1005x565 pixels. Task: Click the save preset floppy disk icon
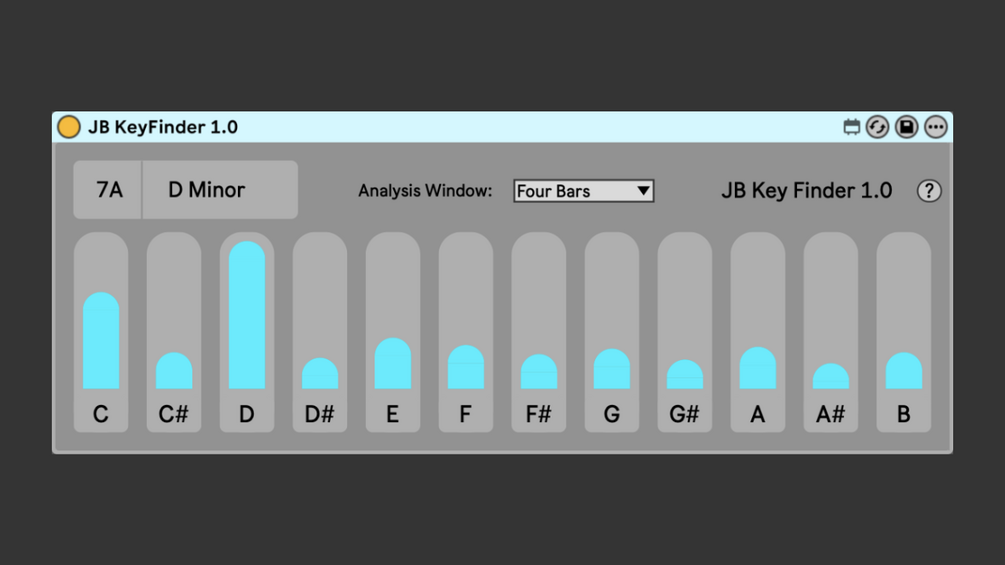906,127
